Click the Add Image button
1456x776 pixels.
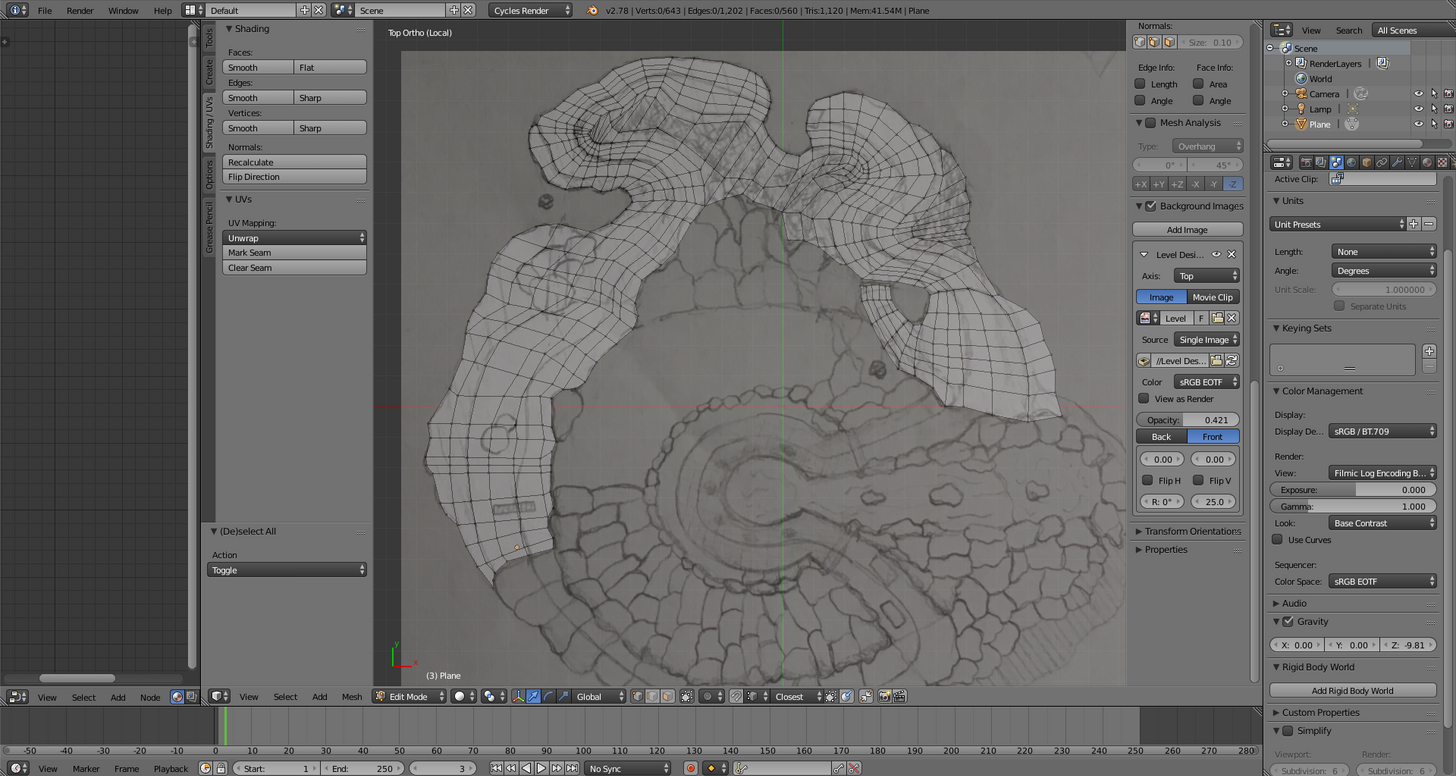1187,230
